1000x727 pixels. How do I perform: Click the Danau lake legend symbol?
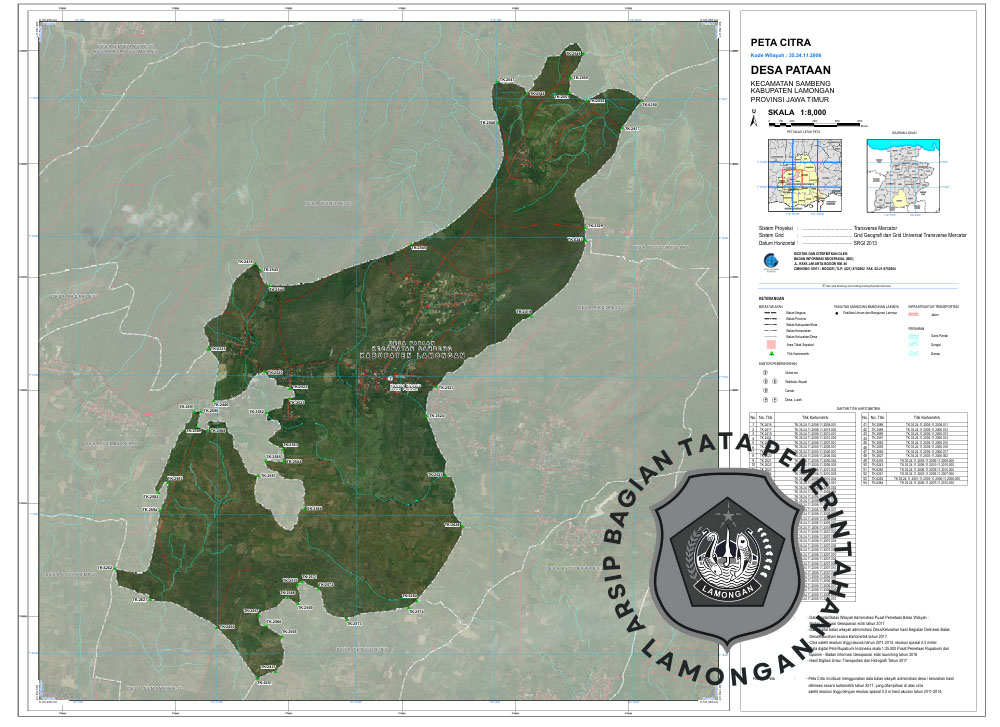pyautogui.click(x=912, y=354)
